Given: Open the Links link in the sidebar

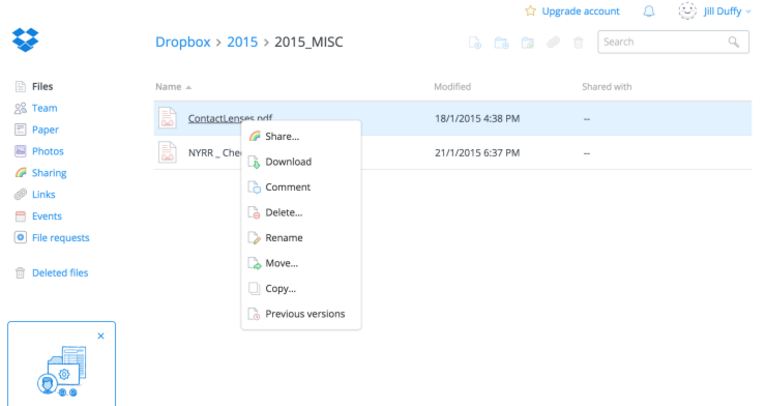Looking at the screenshot, I should click(x=43, y=194).
